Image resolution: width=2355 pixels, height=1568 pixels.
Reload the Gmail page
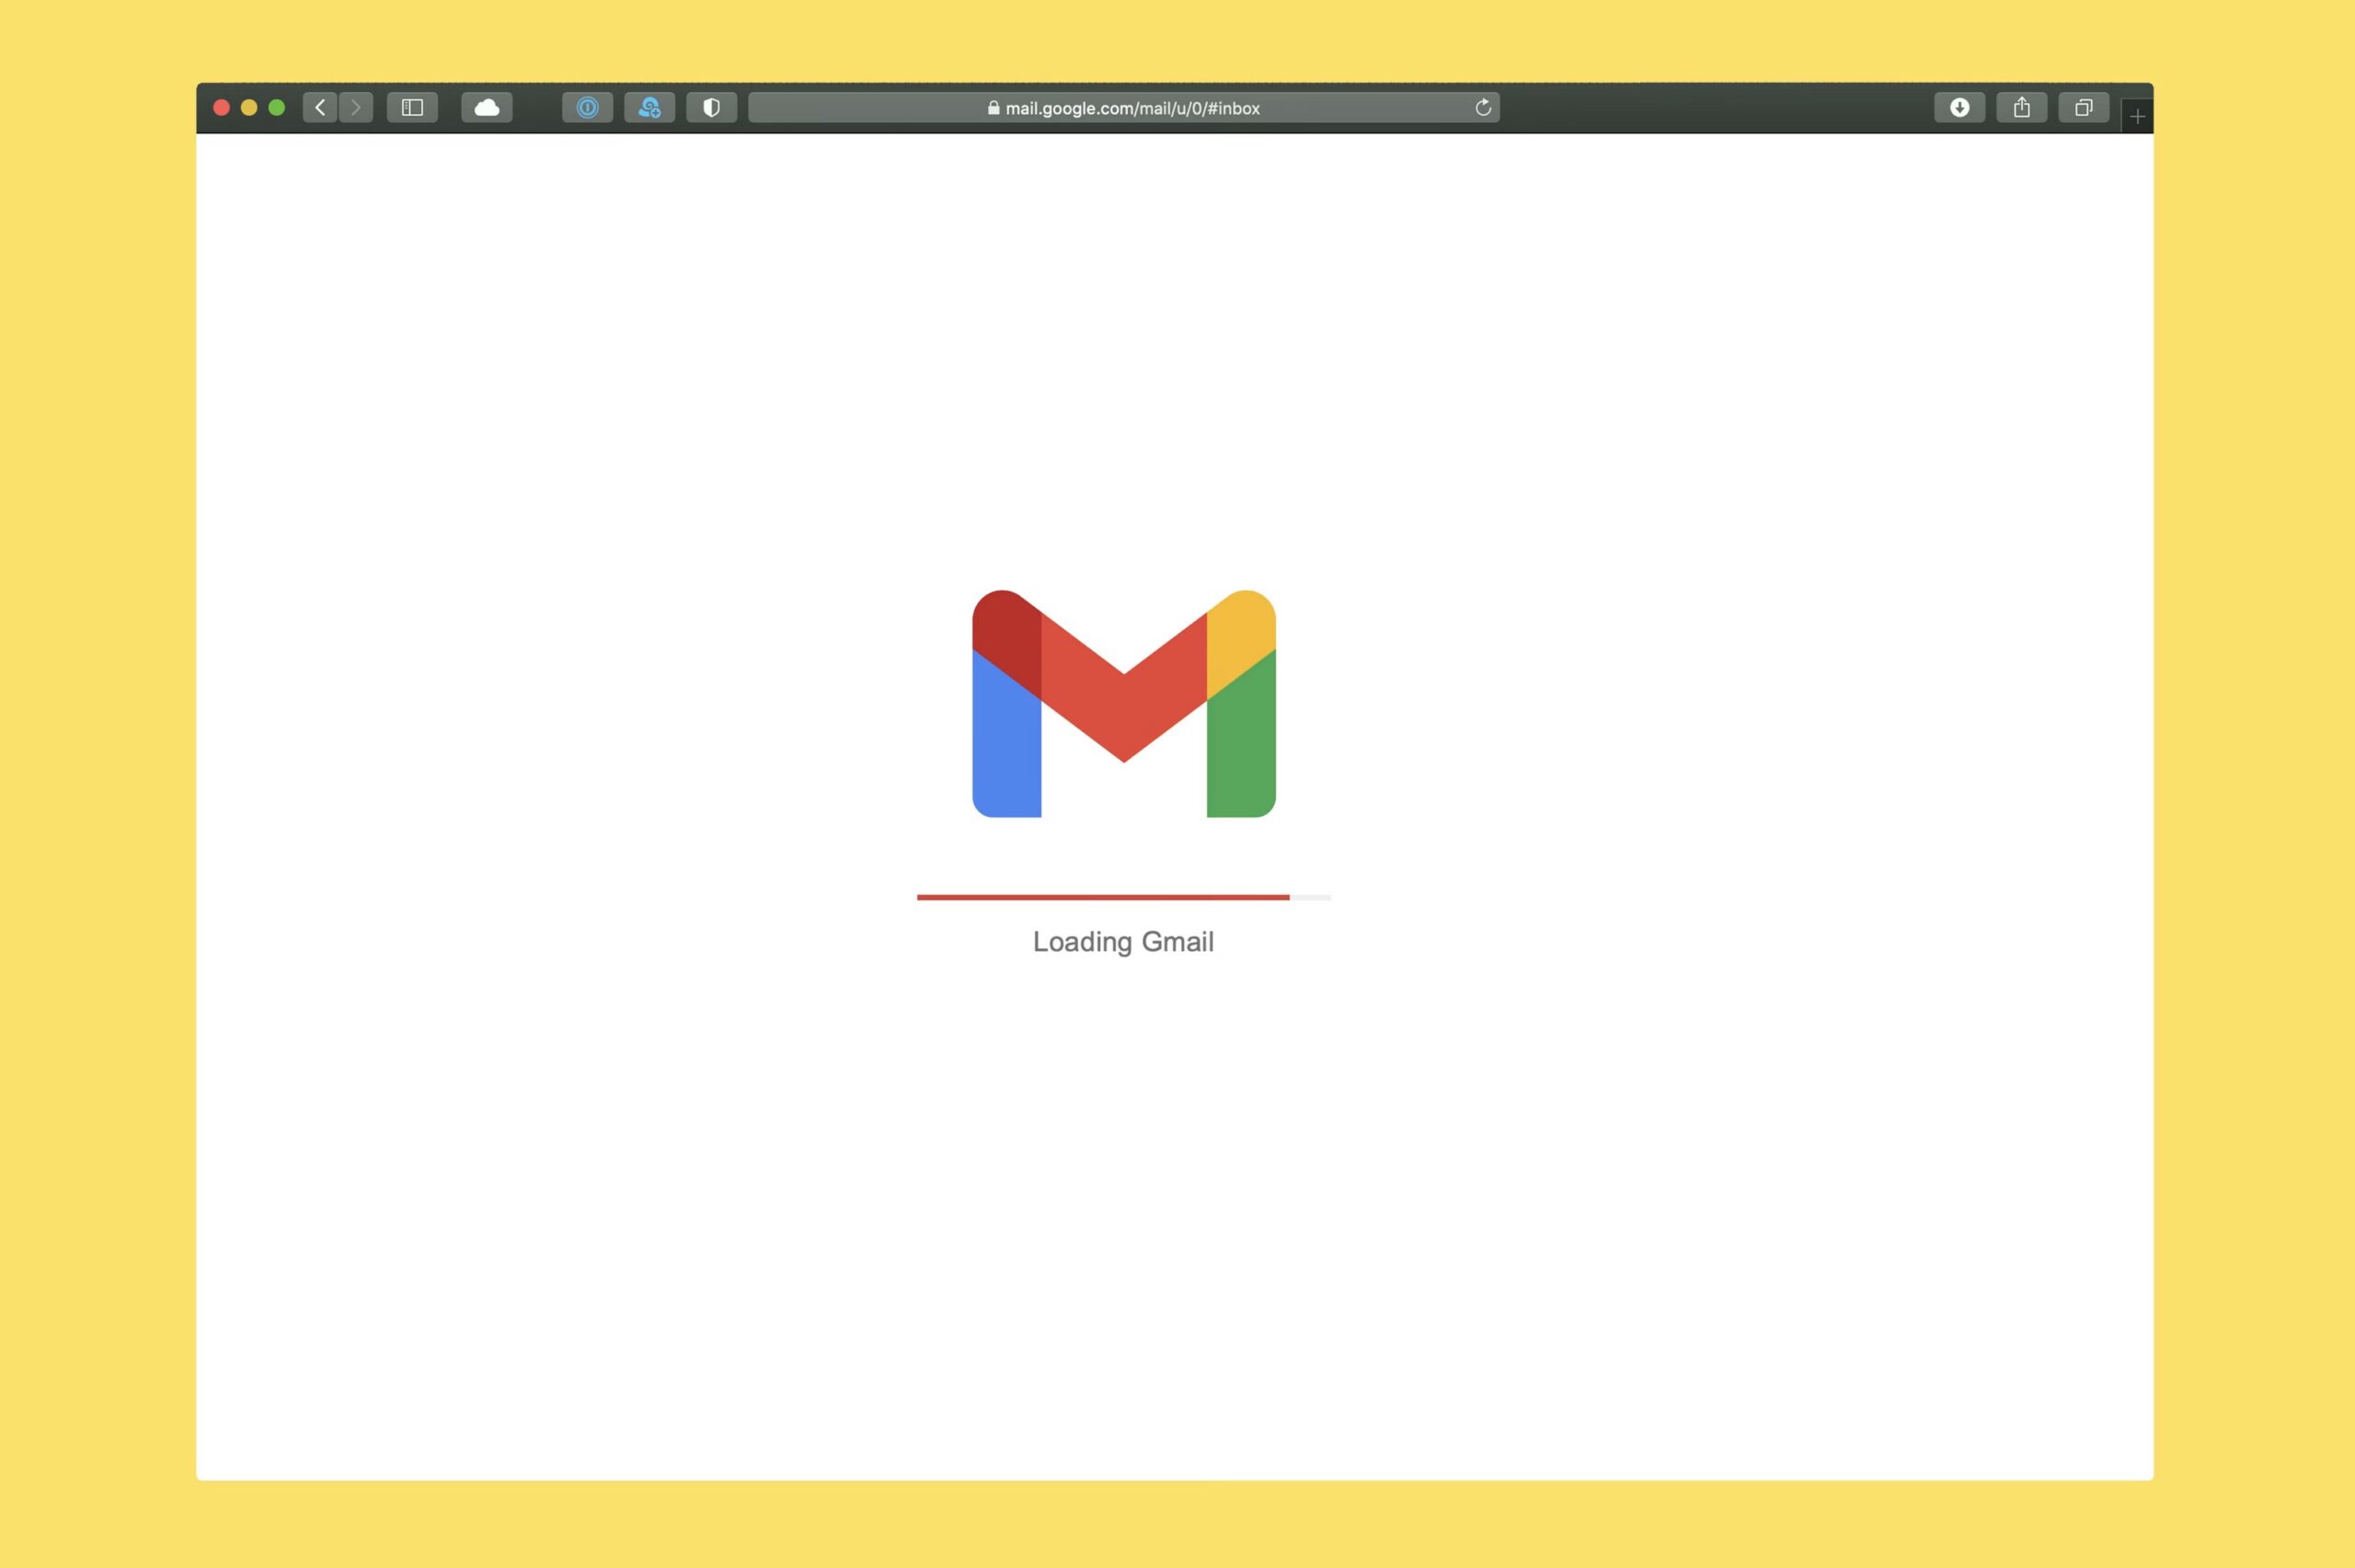click(1483, 107)
